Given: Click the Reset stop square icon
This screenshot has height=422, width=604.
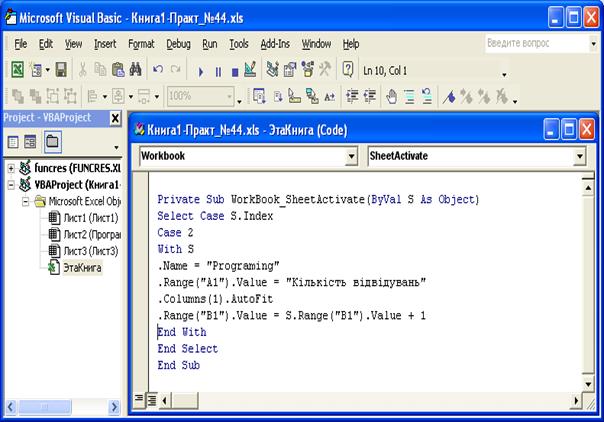Looking at the screenshot, I should pos(235,72).
